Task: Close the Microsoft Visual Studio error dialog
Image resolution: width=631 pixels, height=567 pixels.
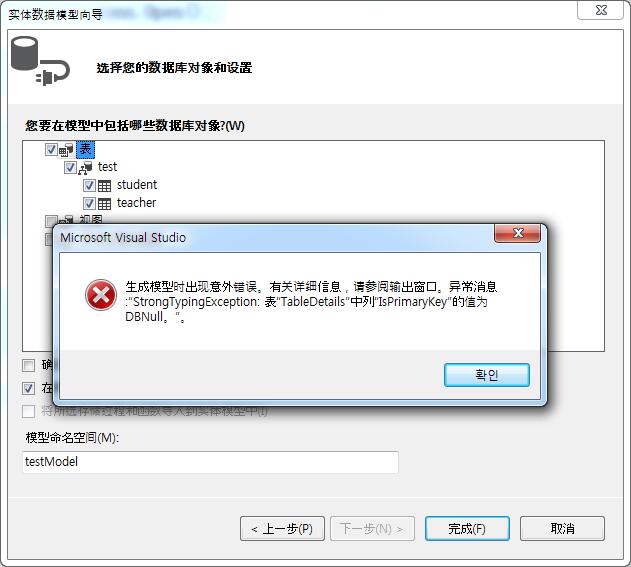Action: pyautogui.click(x=518, y=233)
